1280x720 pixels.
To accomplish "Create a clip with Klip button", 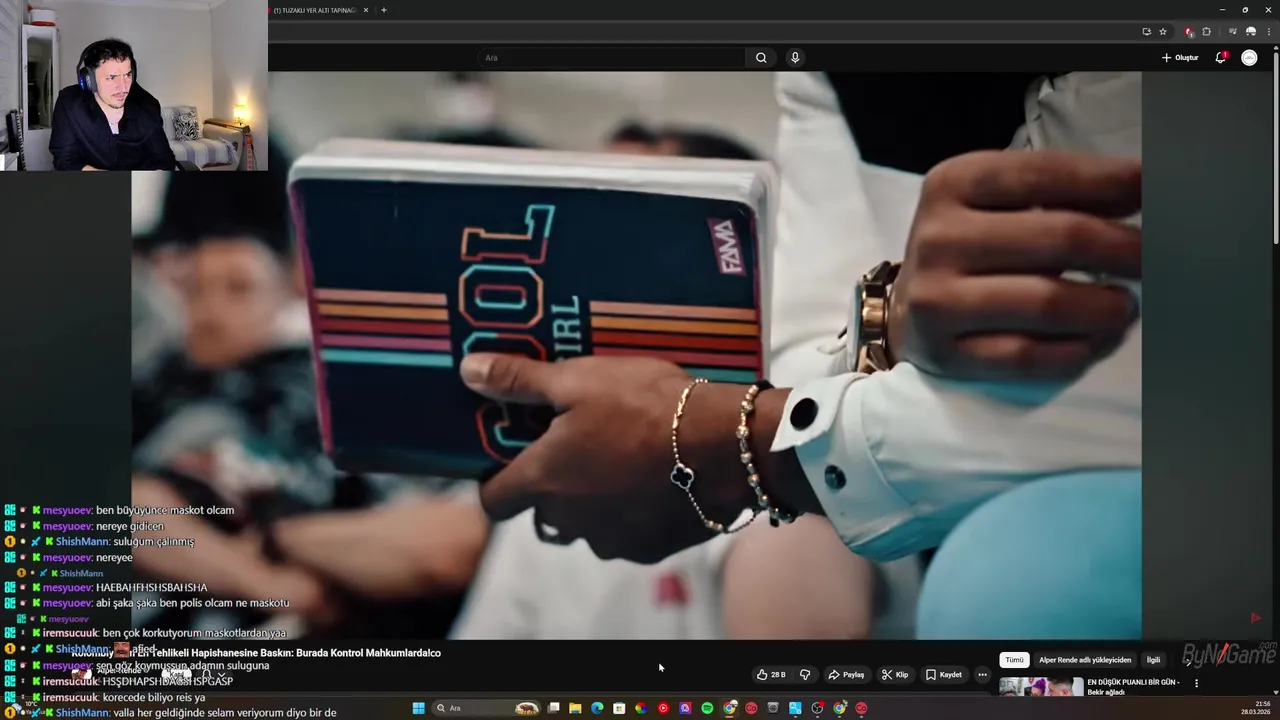I will 895,675.
